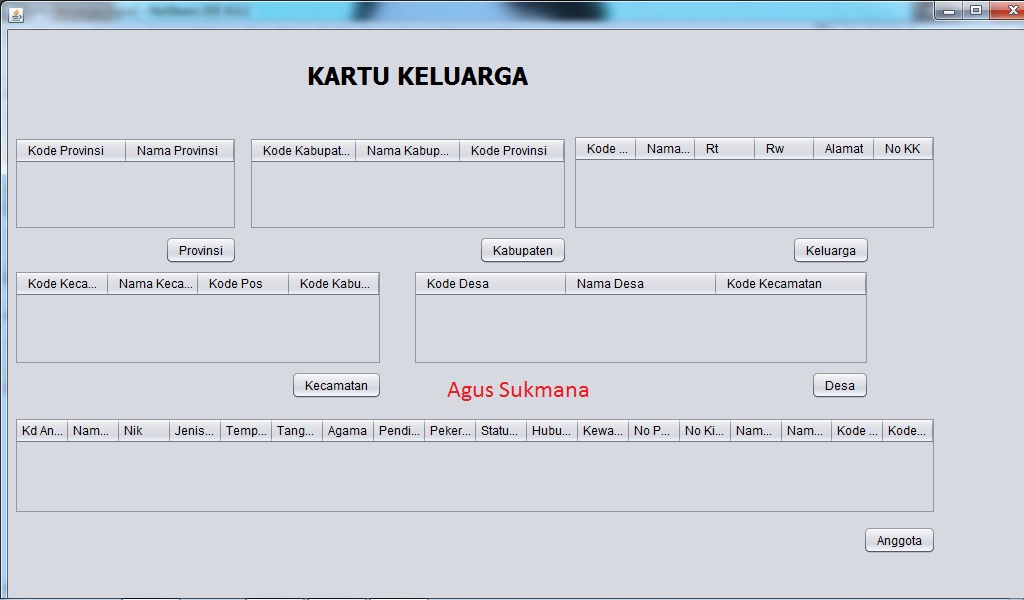Click the Agama column header in bottom table
This screenshot has height=600, width=1024.
click(x=346, y=430)
